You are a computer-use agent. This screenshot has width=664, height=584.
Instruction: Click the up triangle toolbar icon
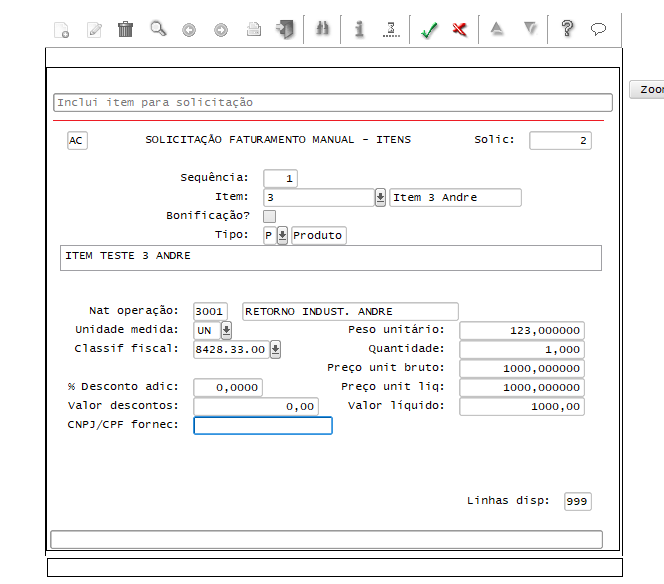497,28
